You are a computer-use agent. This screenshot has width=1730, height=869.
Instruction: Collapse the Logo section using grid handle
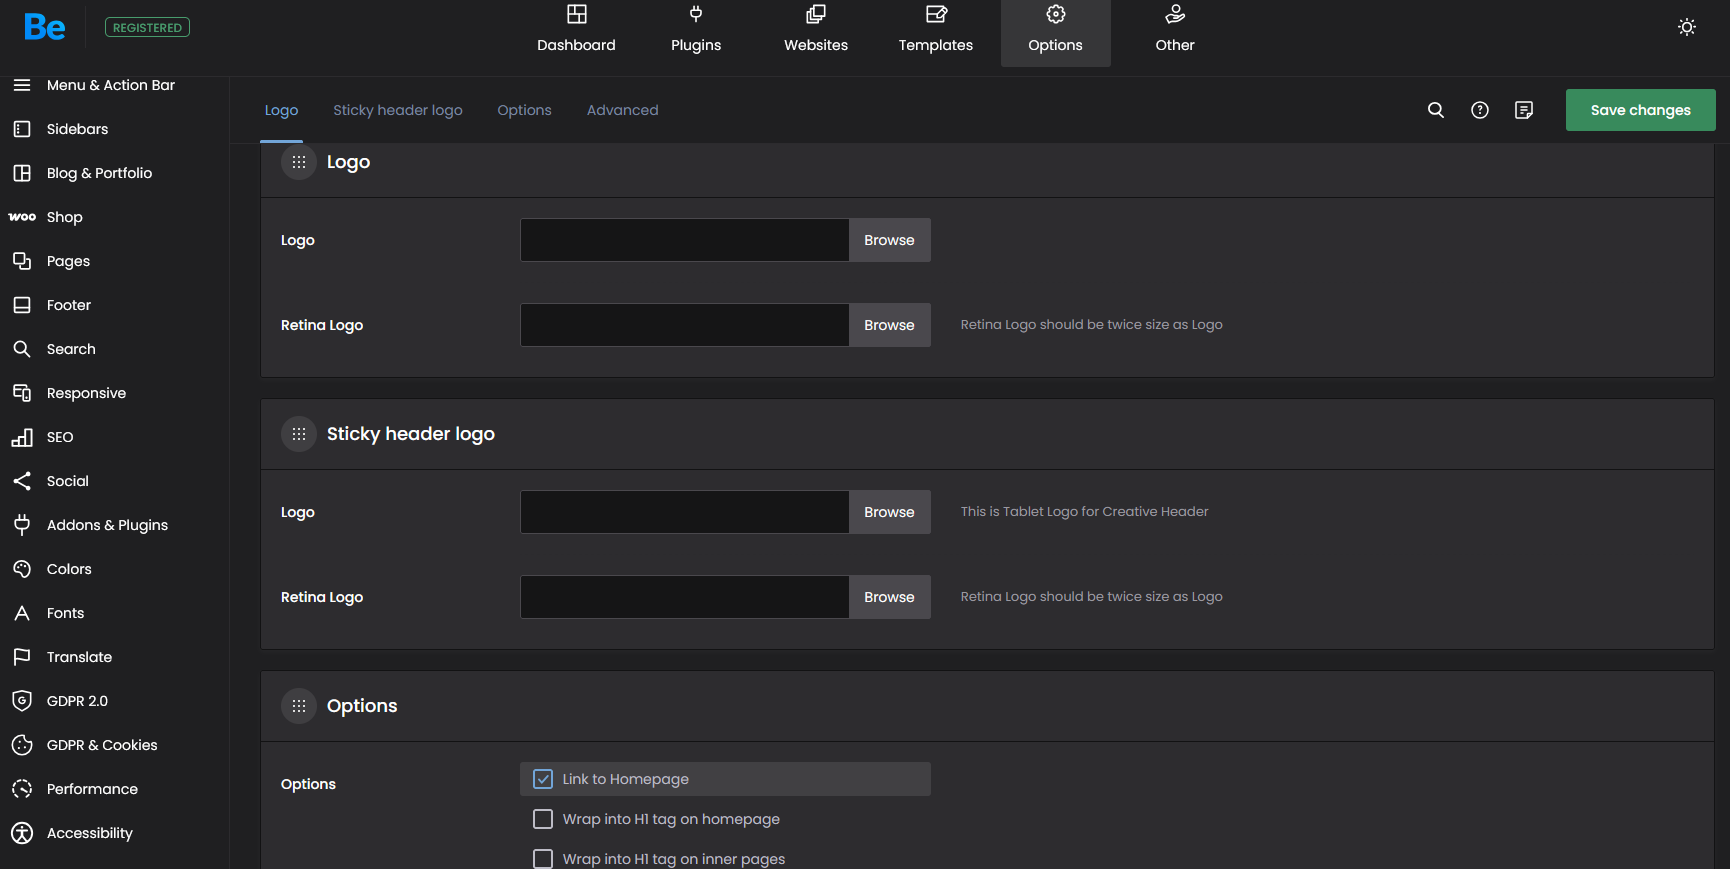click(x=299, y=162)
